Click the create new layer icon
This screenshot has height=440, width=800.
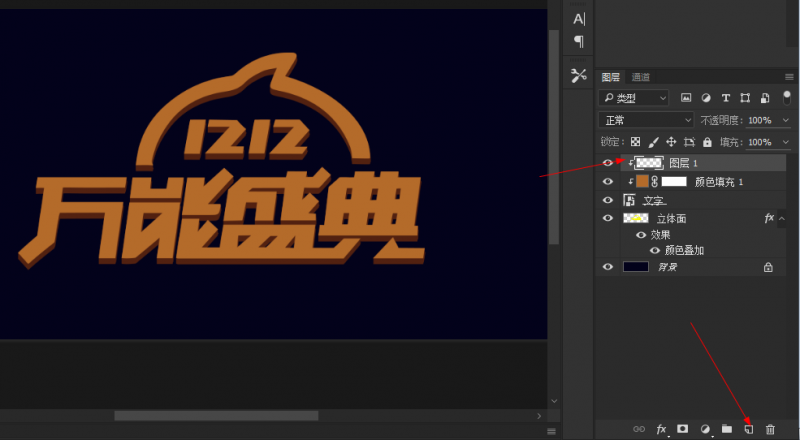pos(748,429)
